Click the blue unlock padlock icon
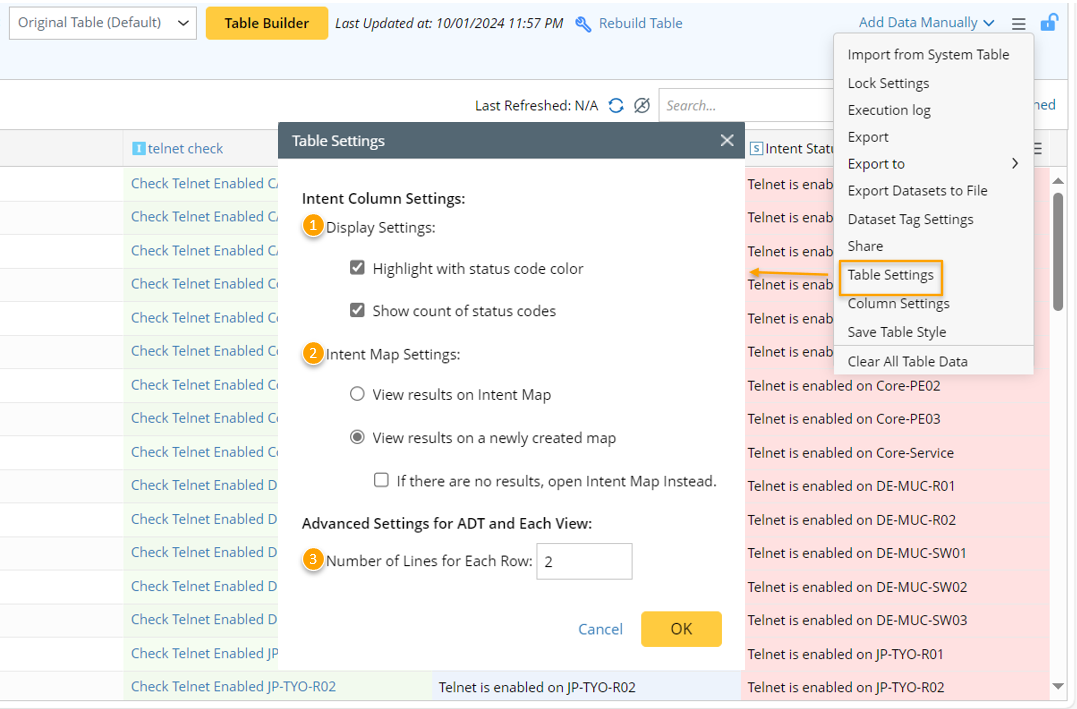Image resolution: width=1077 pixels, height=709 pixels. click(x=1048, y=23)
